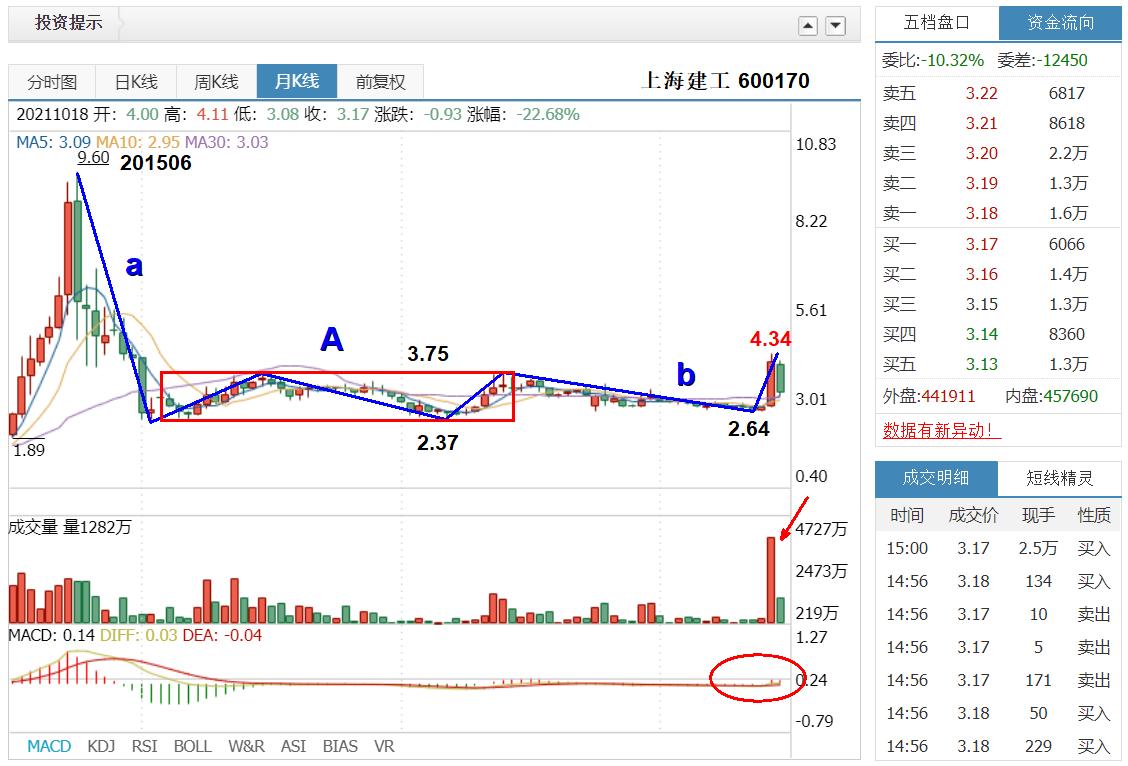Viewport: 1128px width, 766px height.
Task: Click the 现手 value 171
Action: pyautogui.click(x=1038, y=680)
